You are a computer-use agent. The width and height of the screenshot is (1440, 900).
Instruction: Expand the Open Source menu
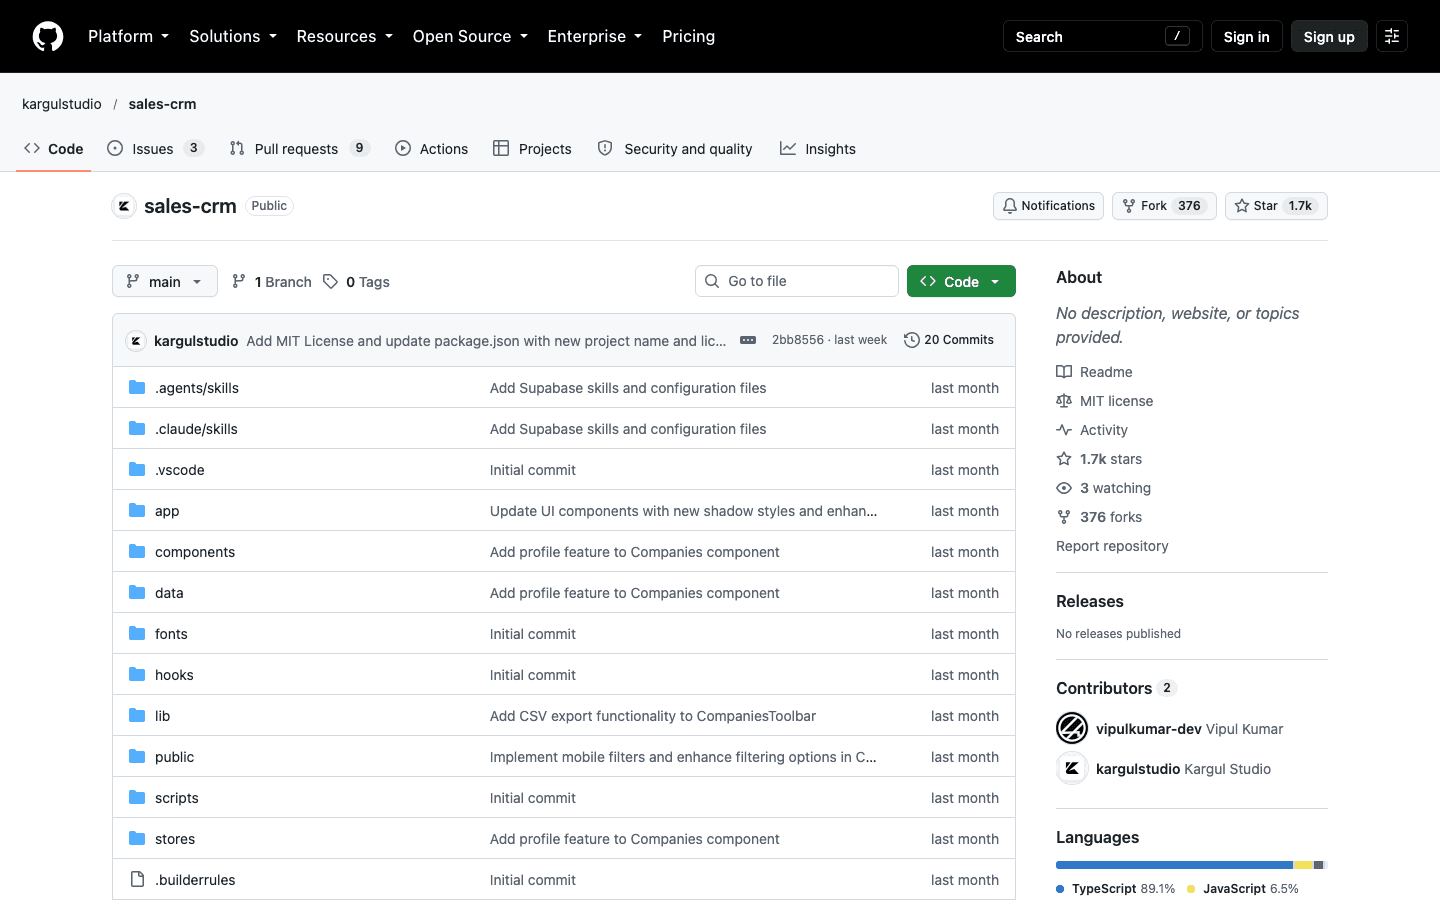tap(470, 36)
